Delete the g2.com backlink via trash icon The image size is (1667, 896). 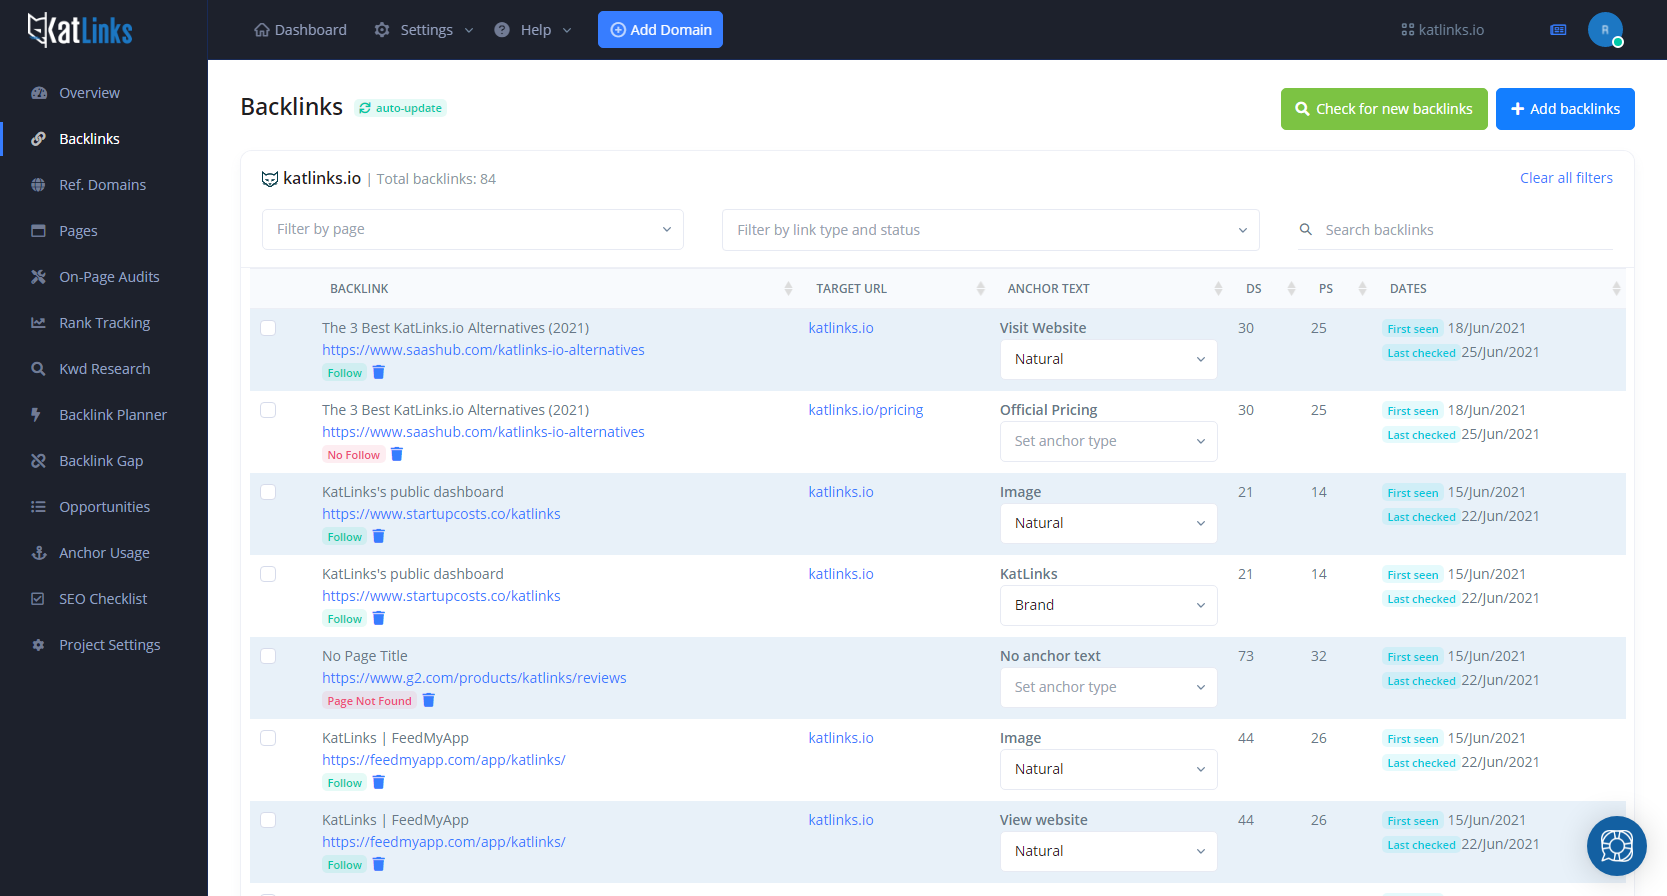(x=428, y=701)
